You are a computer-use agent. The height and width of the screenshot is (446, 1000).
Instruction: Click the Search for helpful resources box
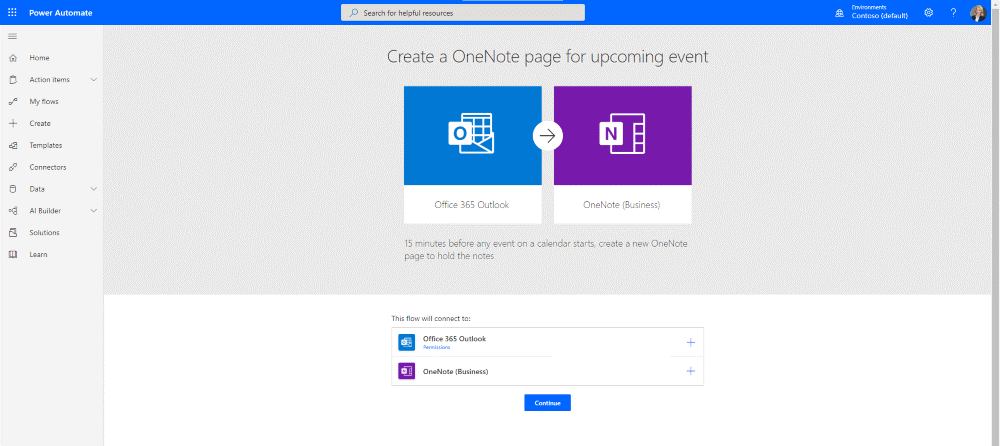point(463,12)
